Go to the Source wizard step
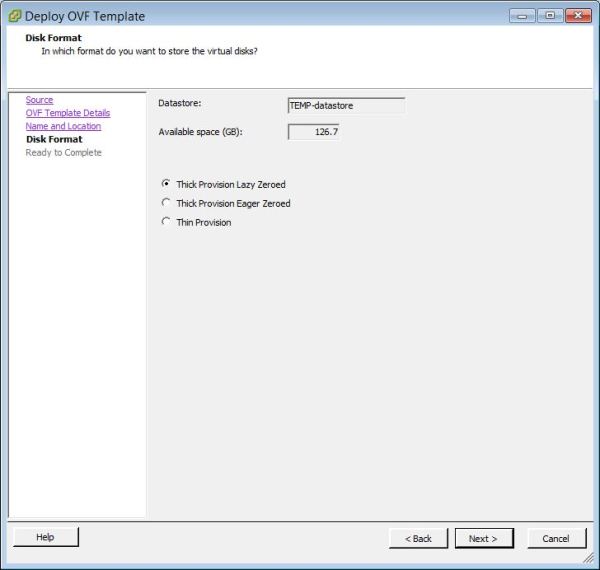 click(x=39, y=100)
